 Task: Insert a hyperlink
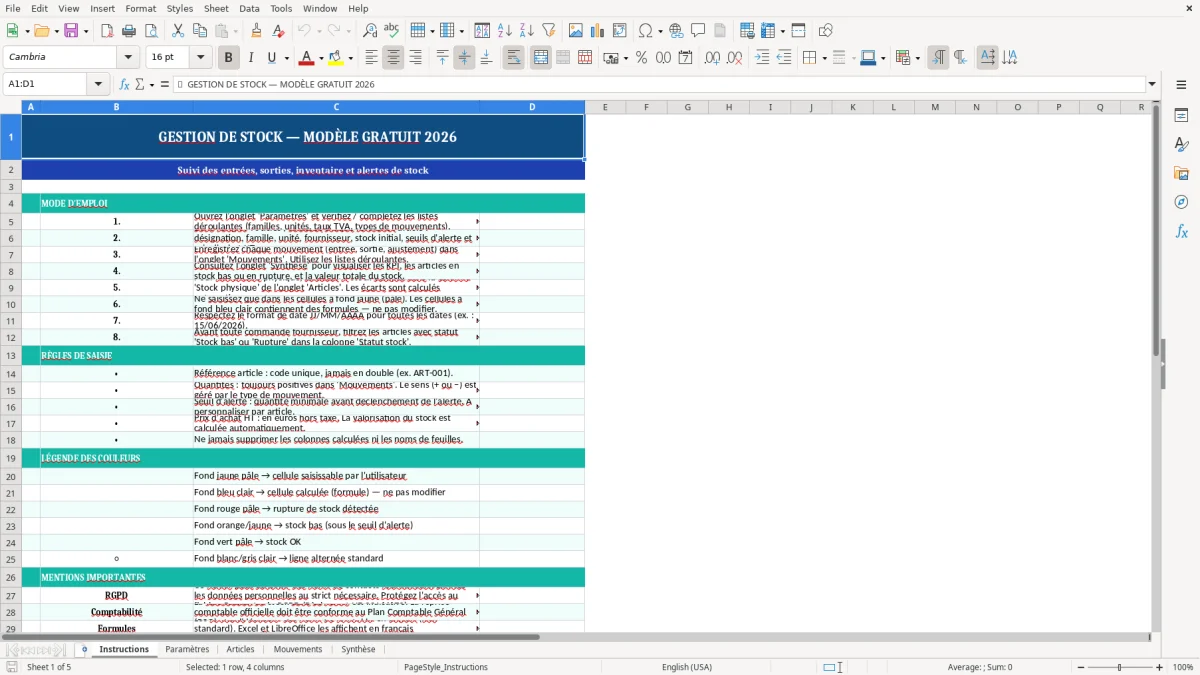[676, 31]
